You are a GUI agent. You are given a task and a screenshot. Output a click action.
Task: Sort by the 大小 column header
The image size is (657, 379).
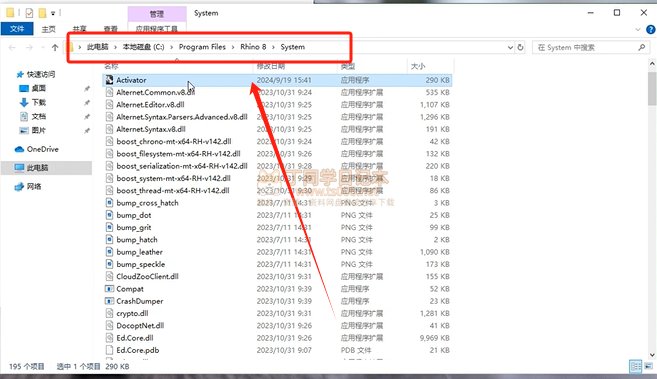click(418, 66)
